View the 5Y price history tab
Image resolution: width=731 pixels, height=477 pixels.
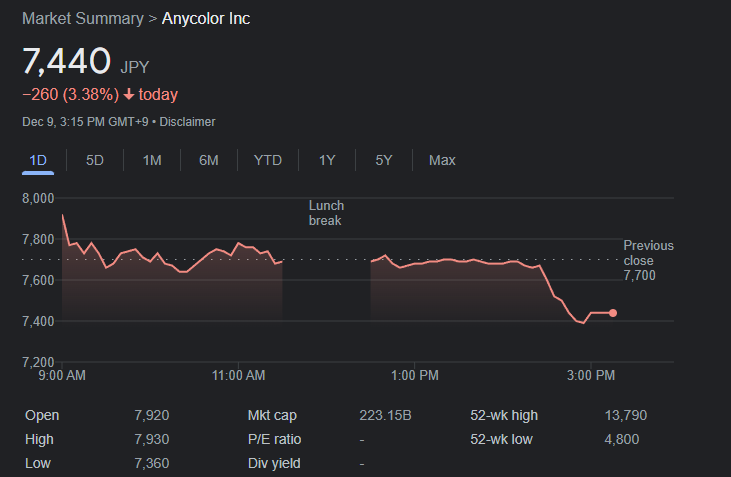tap(384, 160)
